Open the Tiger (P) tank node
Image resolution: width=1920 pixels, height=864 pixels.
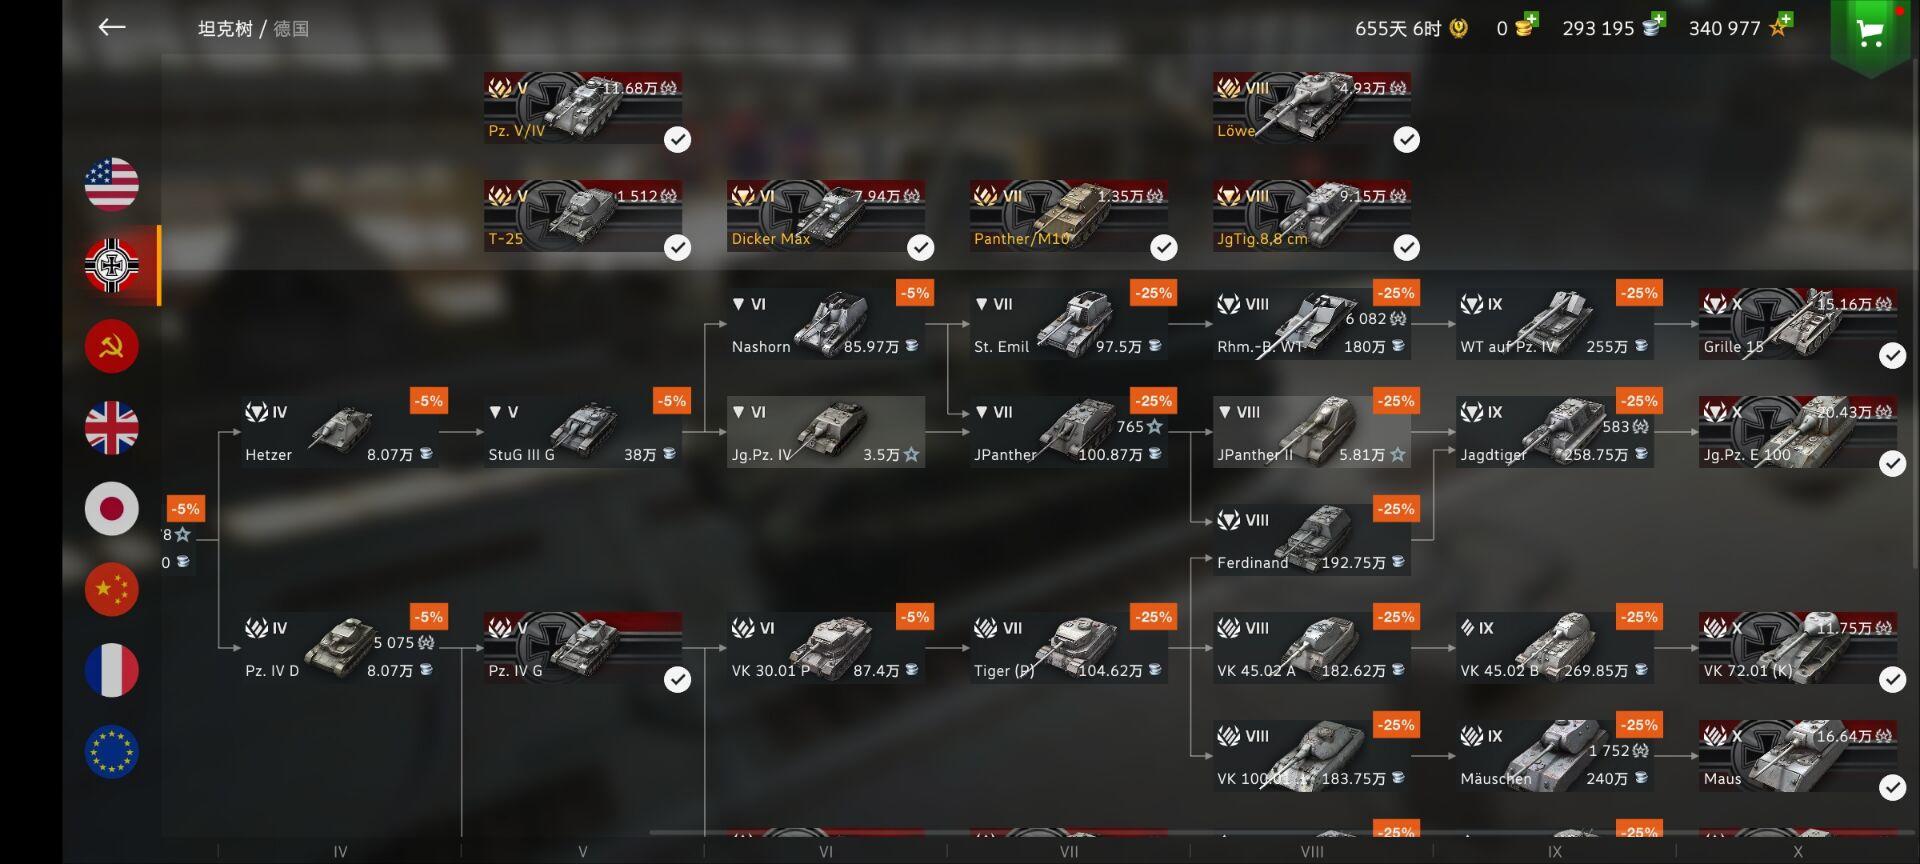pos(1069,648)
